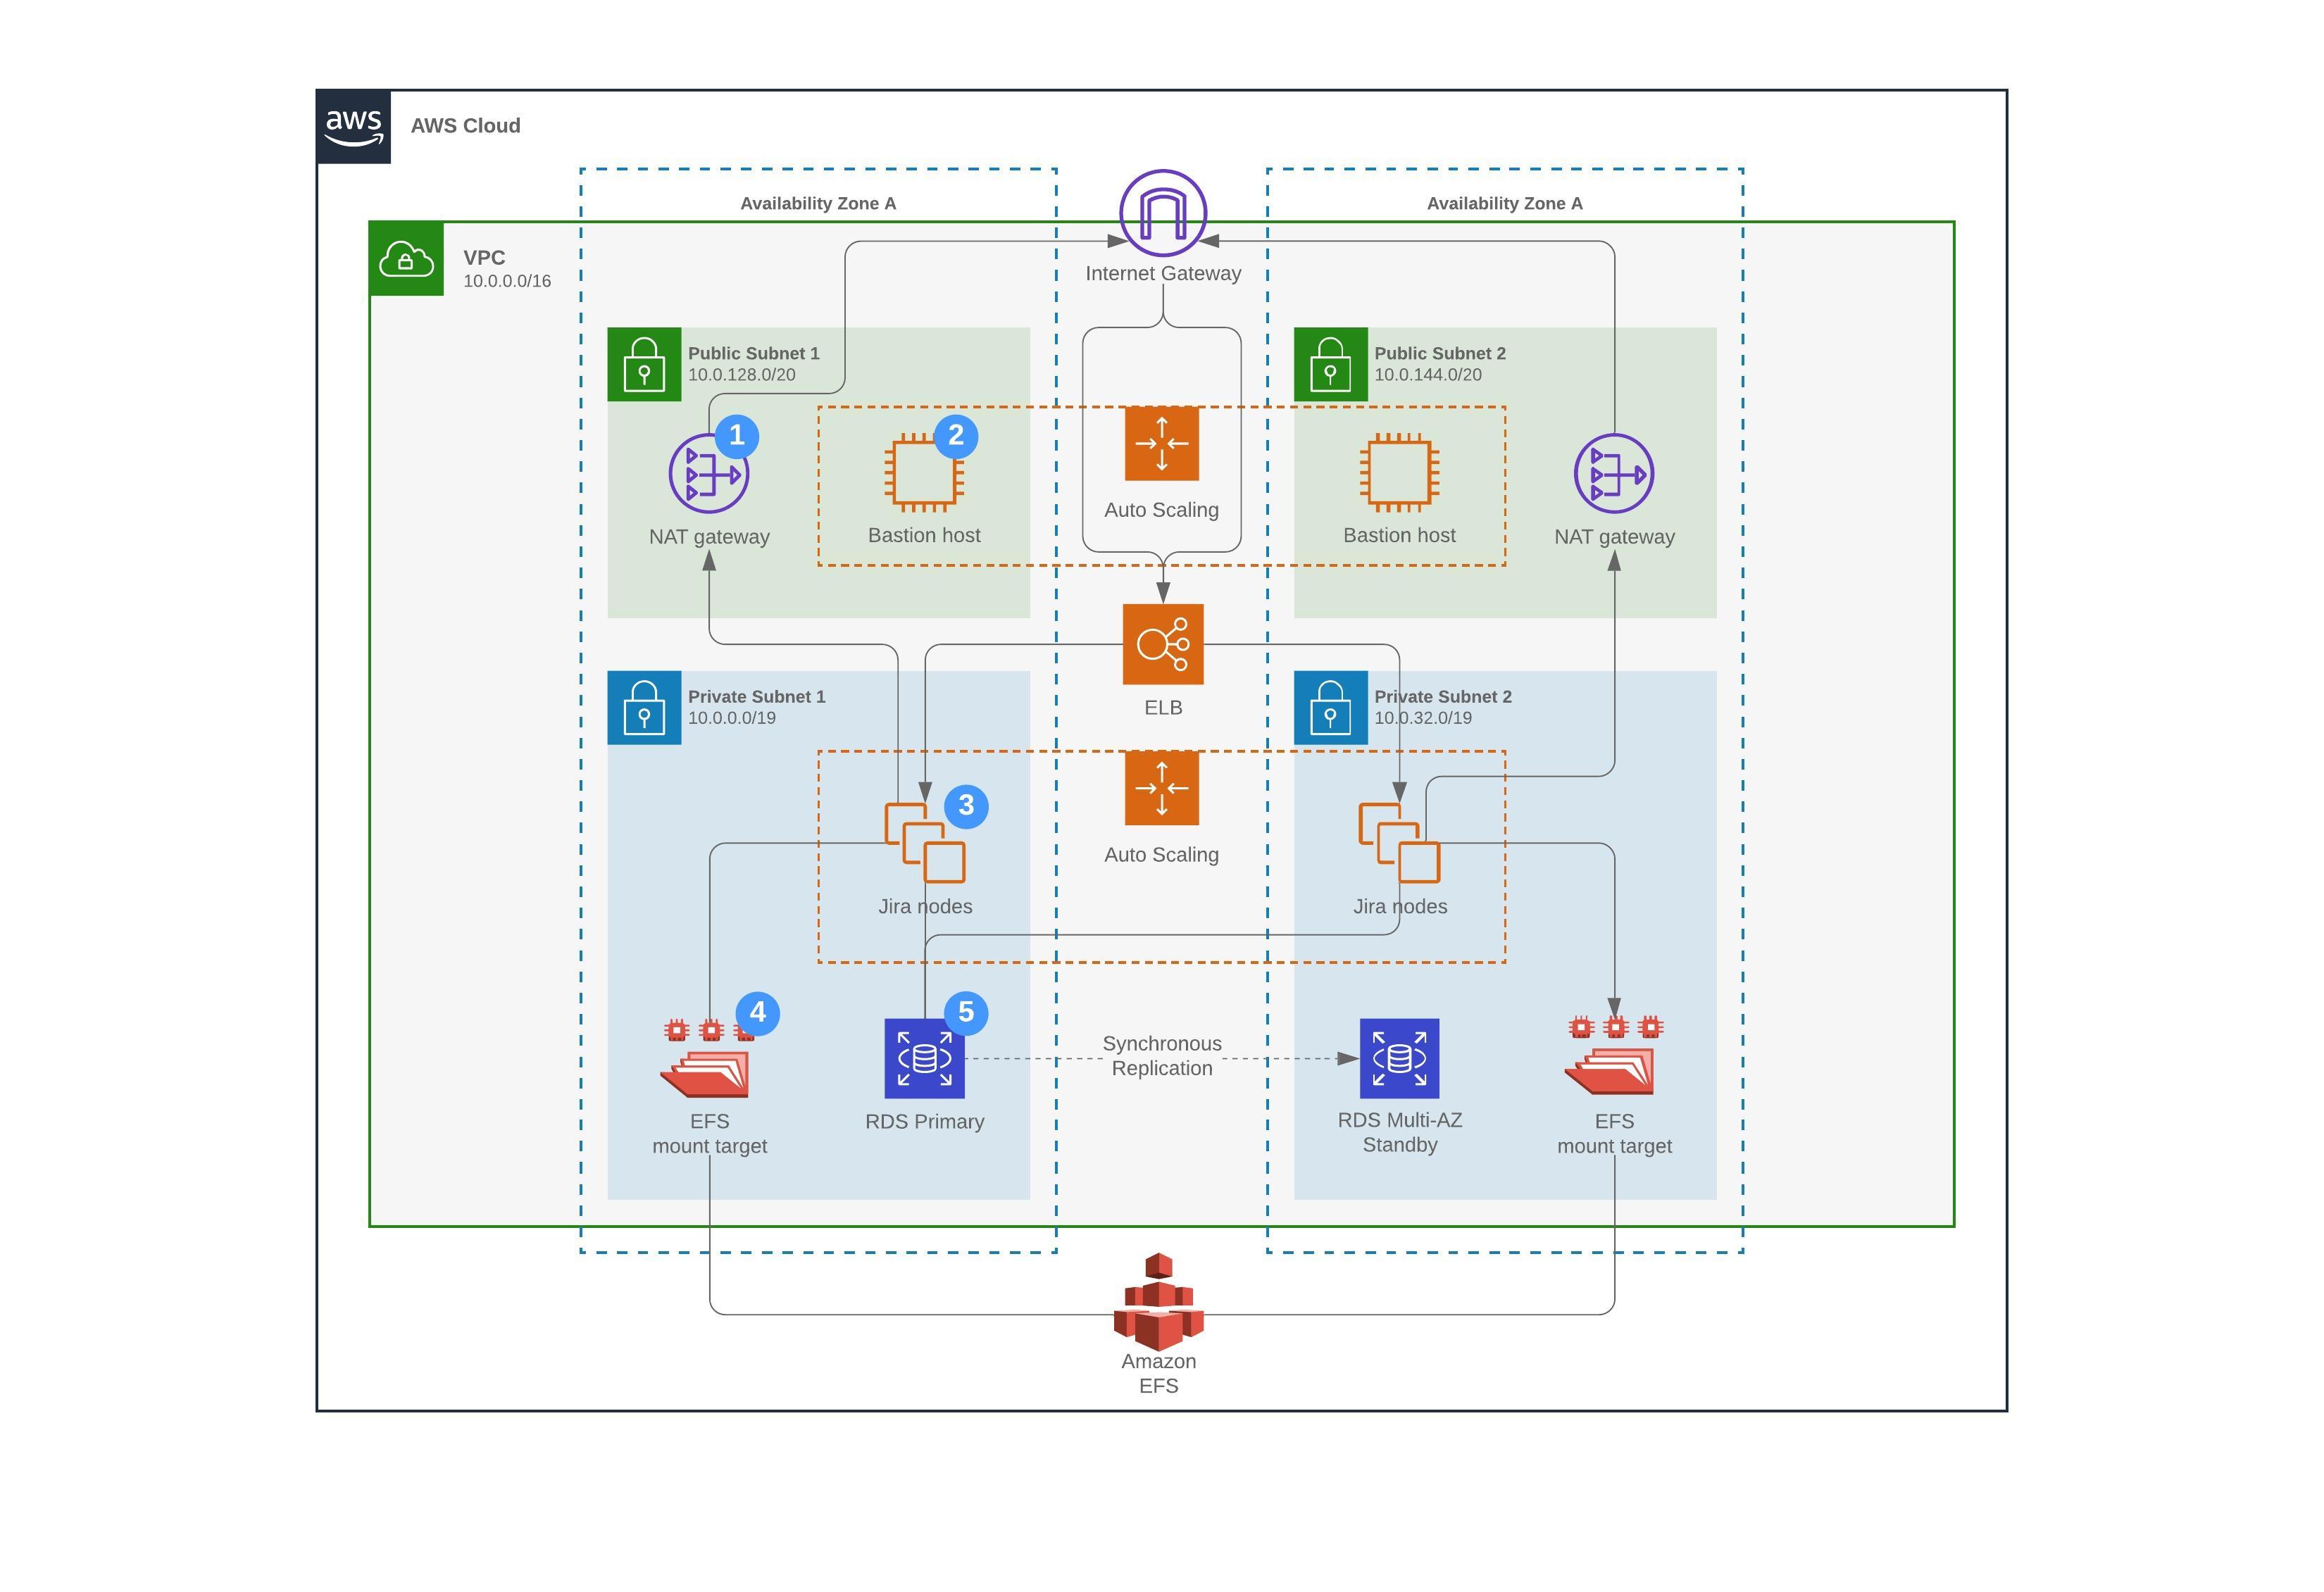Viewport: 2324px width, 1592px height.
Task: Select the Jira nodes icon in Private Subnet 1
Action: [x=924, y=842]
